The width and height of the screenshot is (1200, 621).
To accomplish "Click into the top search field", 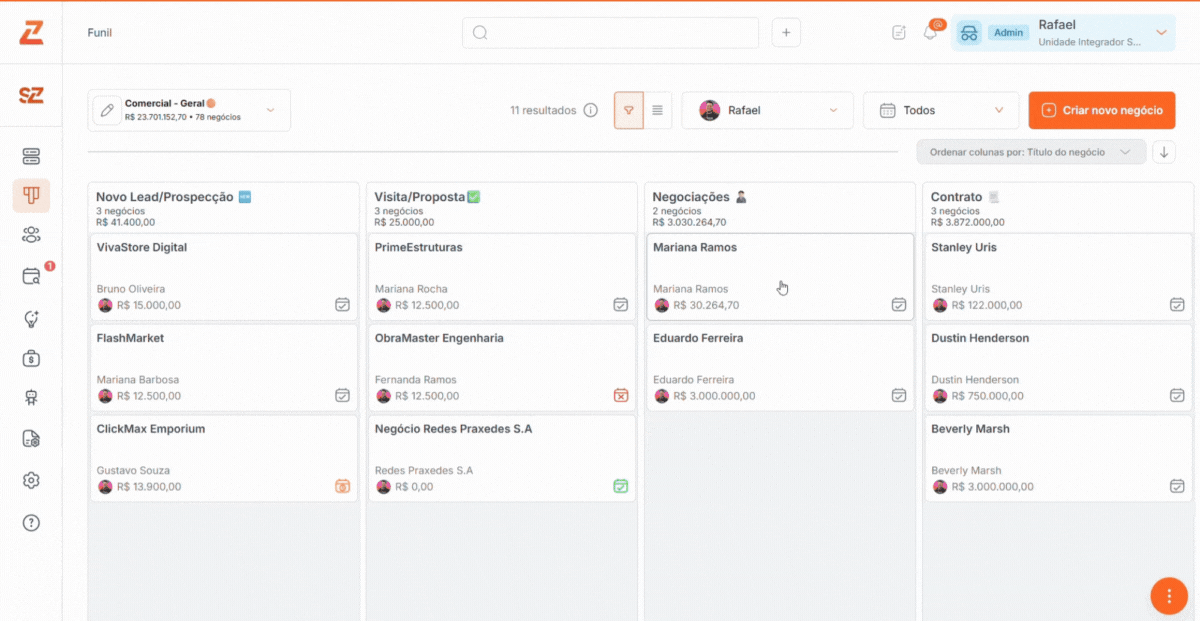I will coord(610,33).
